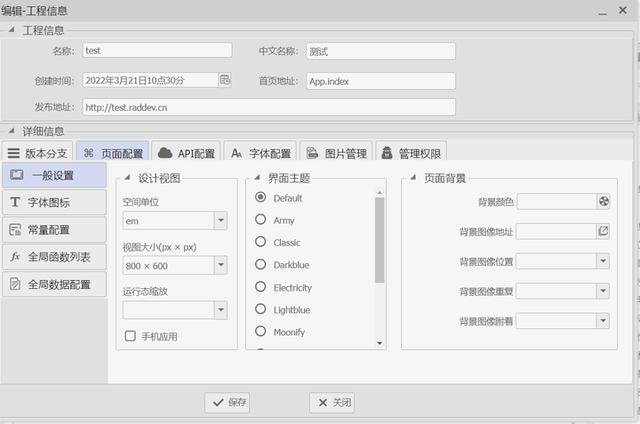Image resolution: width=640 pixels, height=424 pixels.
Task: Open the 全局数据配置 sidebar item
Action: [54, 284]
